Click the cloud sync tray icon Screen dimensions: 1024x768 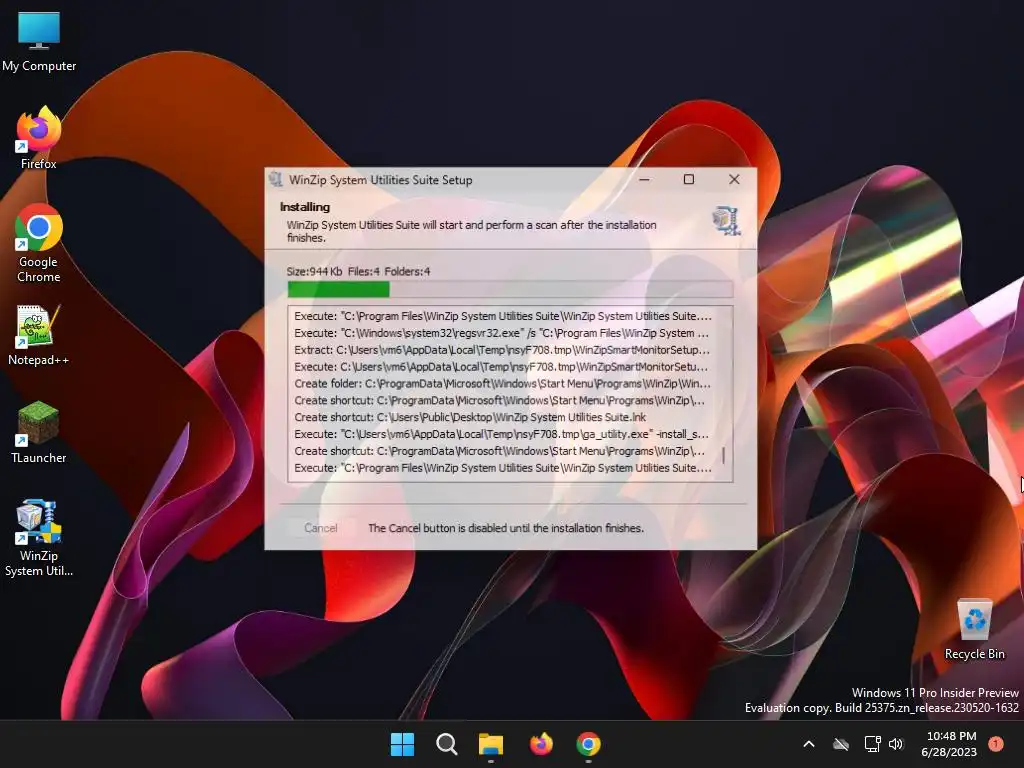coord(841,744)
